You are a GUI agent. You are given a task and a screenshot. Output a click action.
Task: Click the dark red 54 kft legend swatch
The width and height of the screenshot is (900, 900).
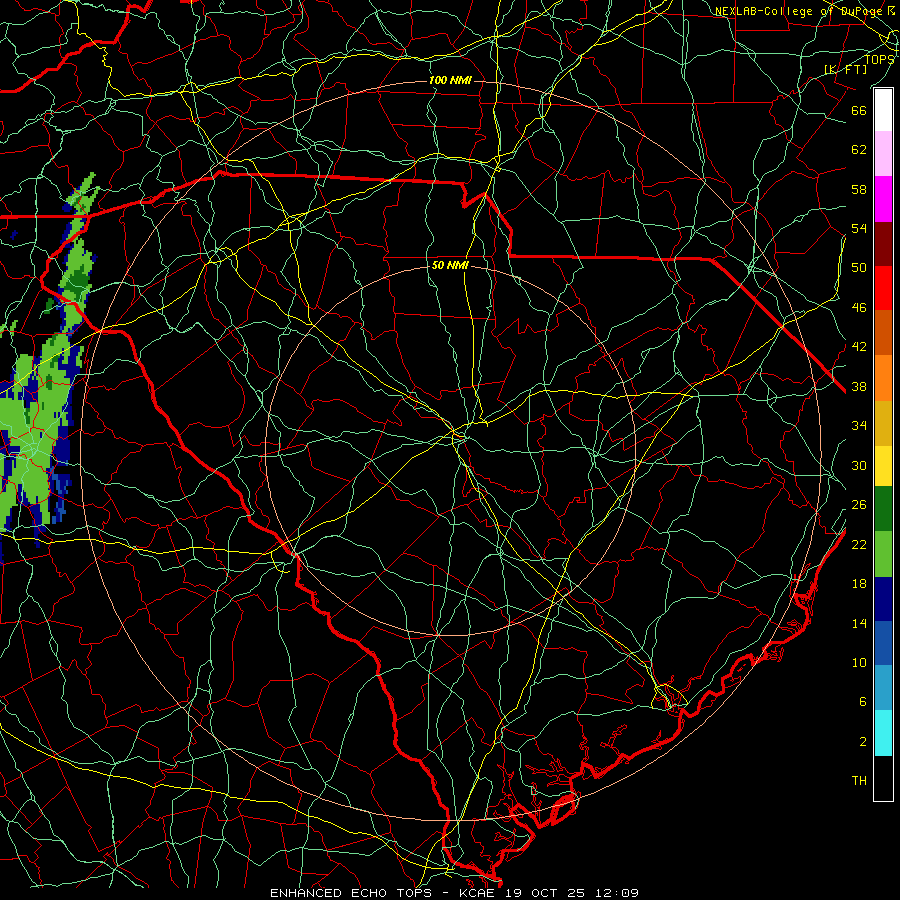tap(883, 243)
